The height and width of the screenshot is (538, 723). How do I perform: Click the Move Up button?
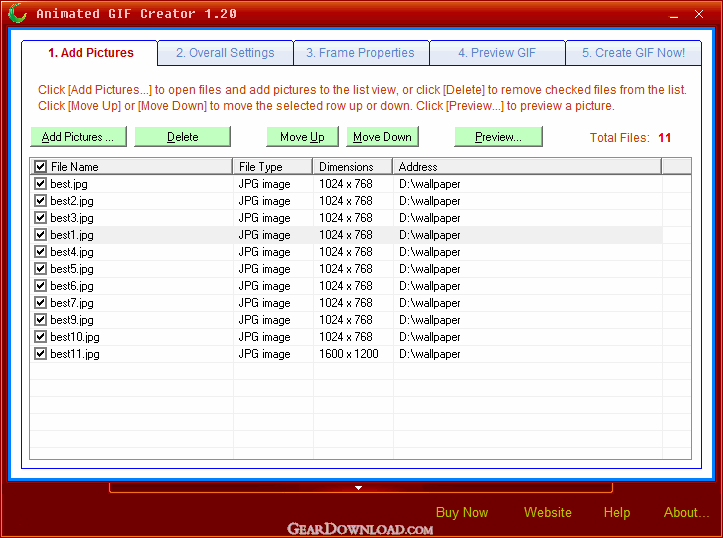(302, 137)
